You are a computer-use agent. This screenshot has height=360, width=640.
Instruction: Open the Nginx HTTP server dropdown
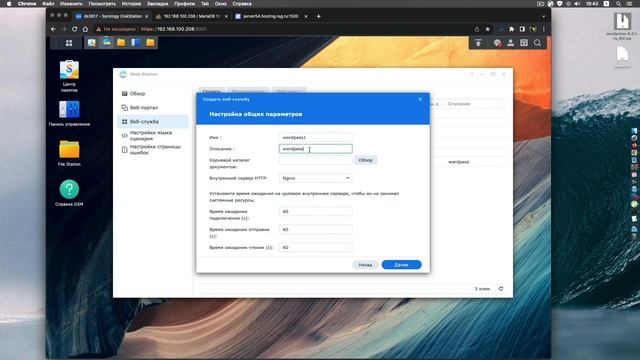point(316,178)
